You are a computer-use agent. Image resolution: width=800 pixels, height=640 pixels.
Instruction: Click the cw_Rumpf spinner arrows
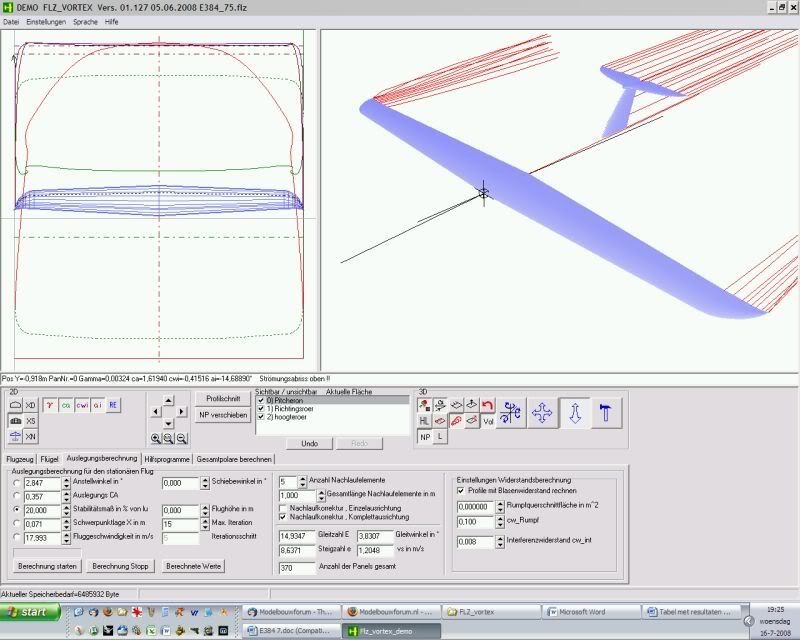click(500, 522)
